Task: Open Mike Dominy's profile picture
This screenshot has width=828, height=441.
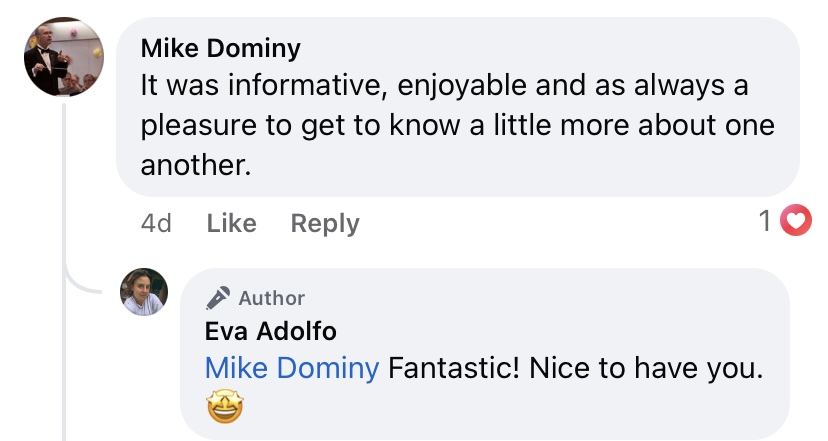Action: [62, 59]
